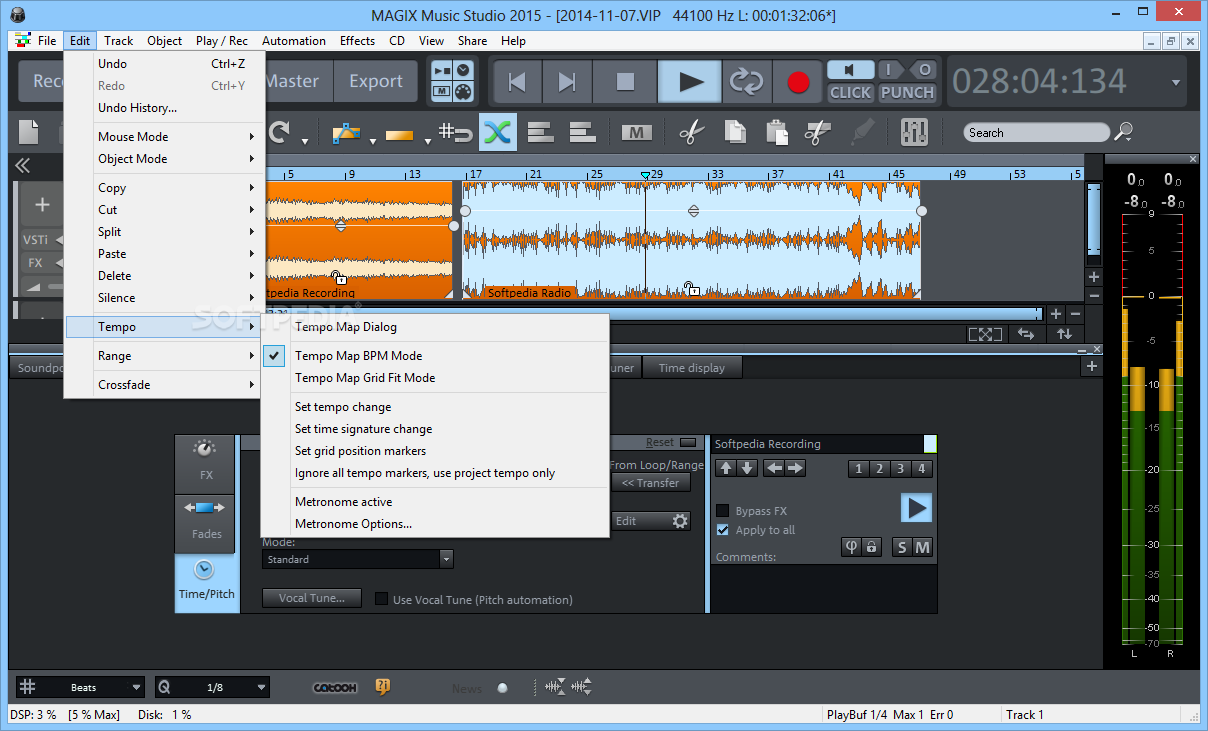The image size is (1208, 731).
Task: Click the Catooh logo icon
Action: (x=335, y=688)
